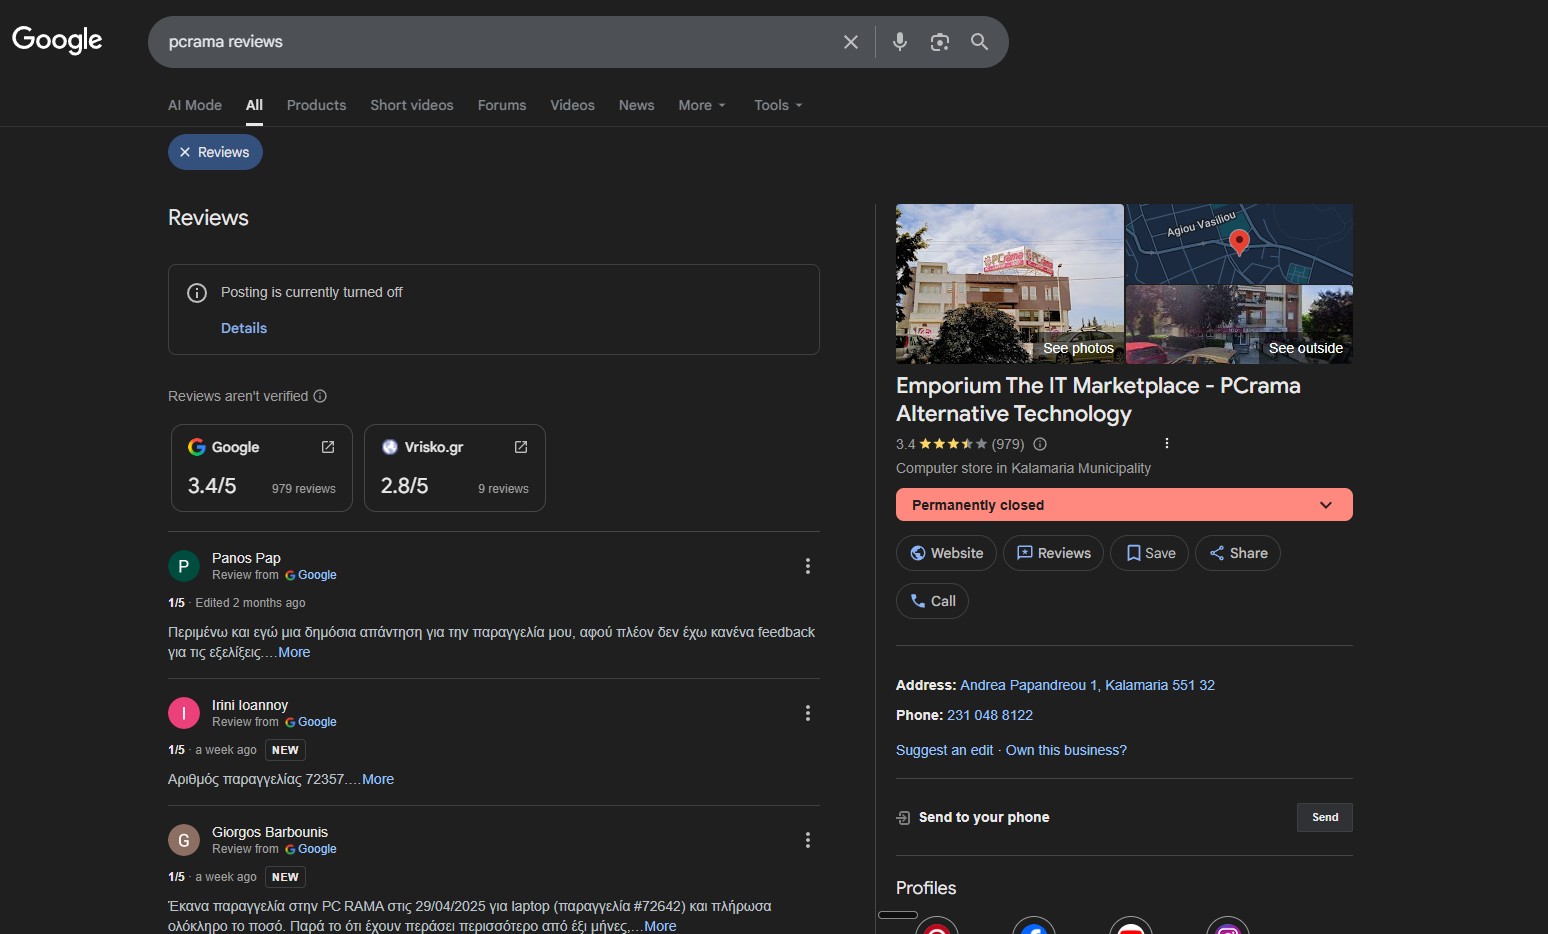Click the info icon beside the 979 rating count
The width and height of the screenshot is (1548, 934).
pos(1039,444)
